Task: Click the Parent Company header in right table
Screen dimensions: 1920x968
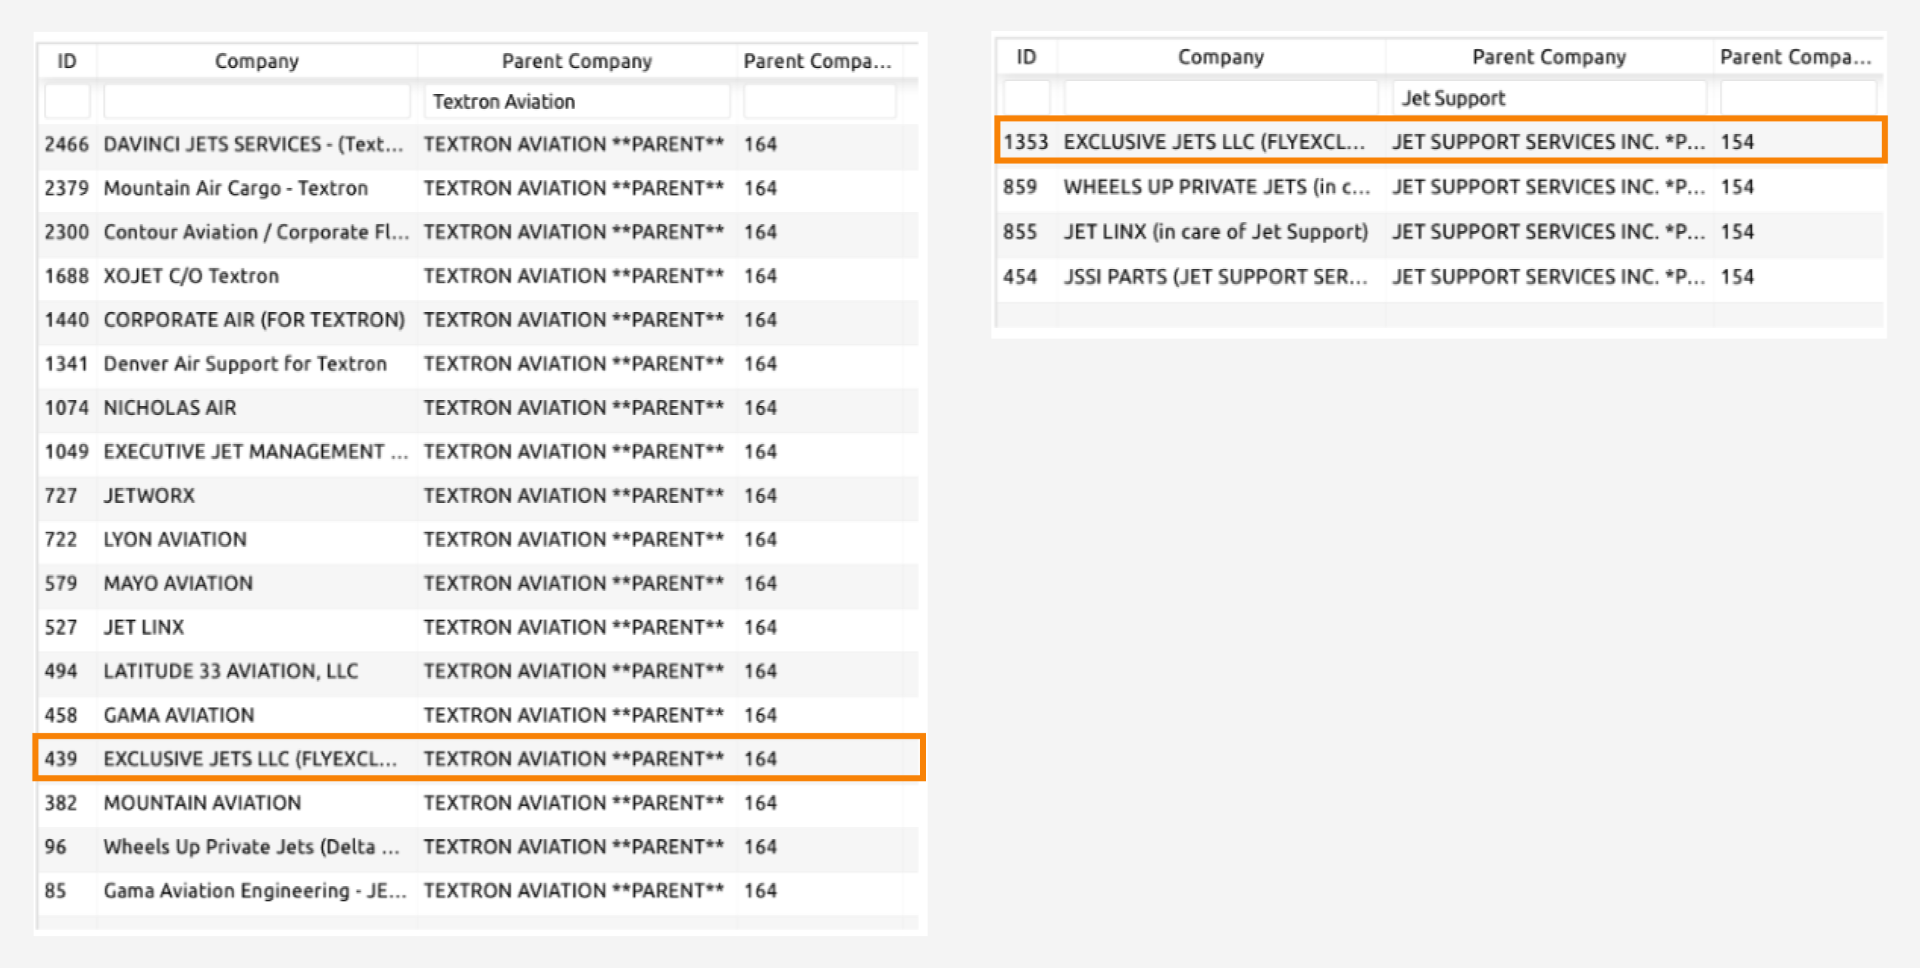Action: tap(1549, 57)
